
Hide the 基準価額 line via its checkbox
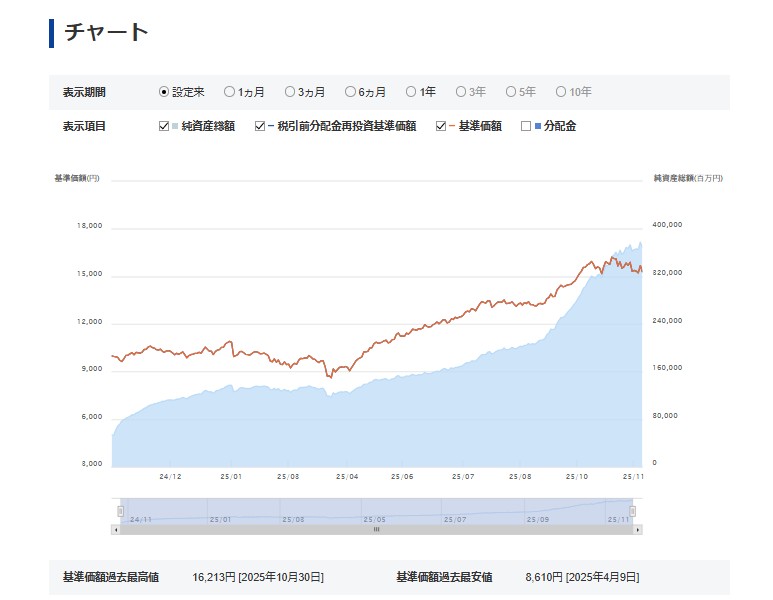click(441, 126)
